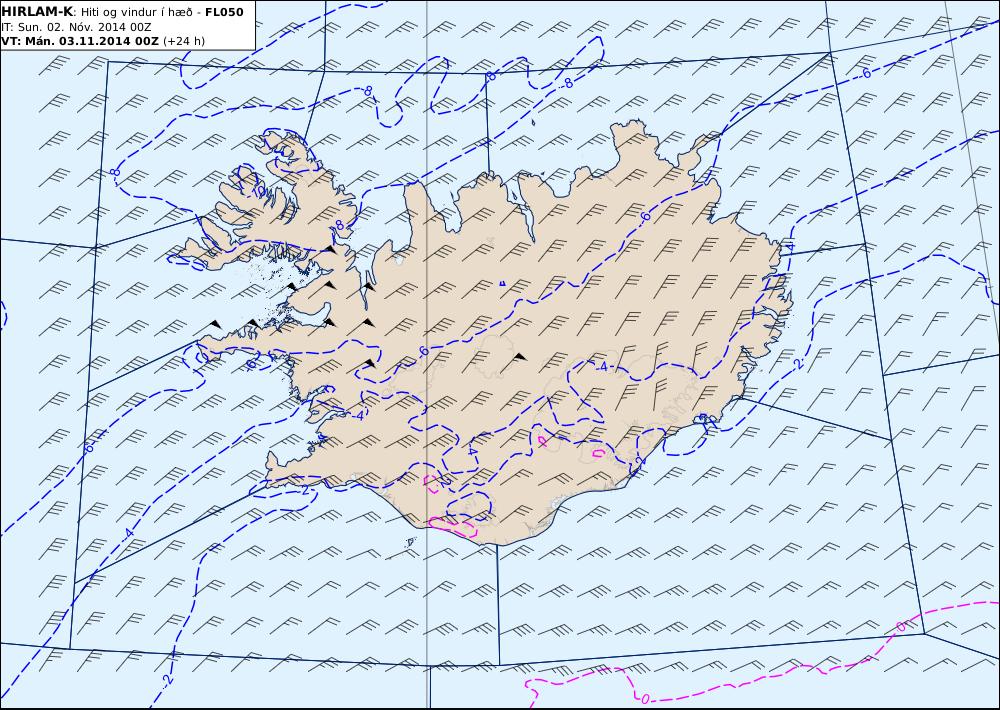This screenshot has width=1000, height=710.
Task: Click the magenta 0 label on the bottom-edge isotherm
Action: coord(645,699)
